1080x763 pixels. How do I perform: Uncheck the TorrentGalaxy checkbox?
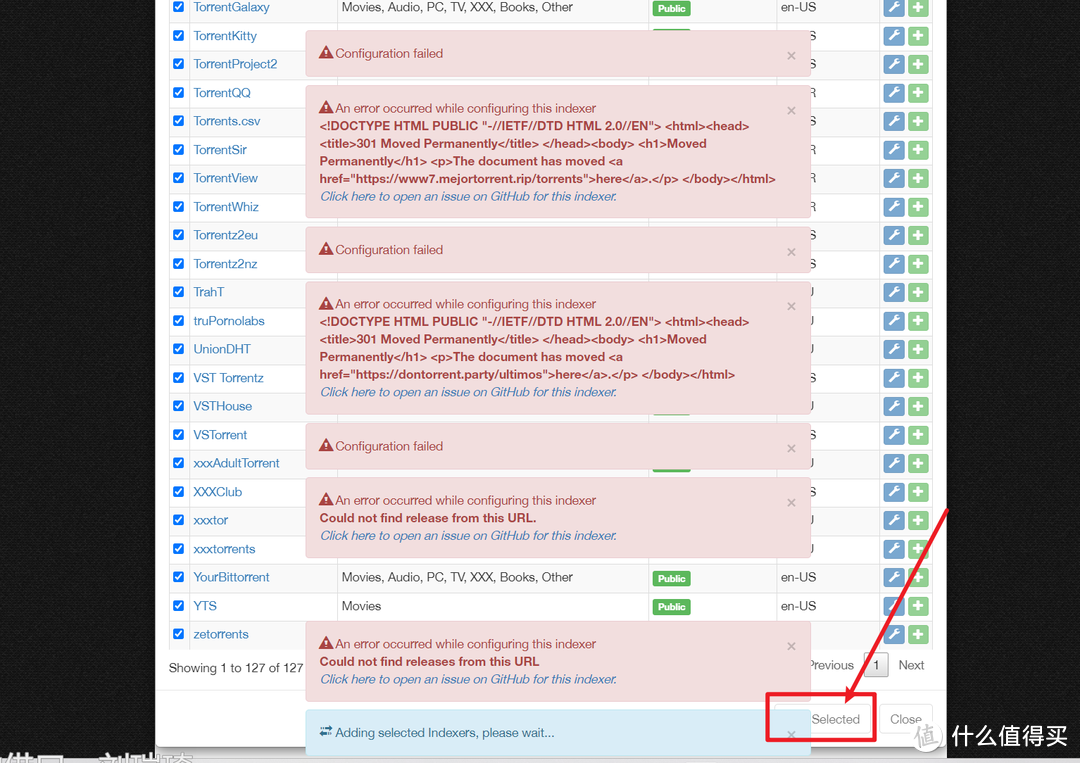[178, 7]
